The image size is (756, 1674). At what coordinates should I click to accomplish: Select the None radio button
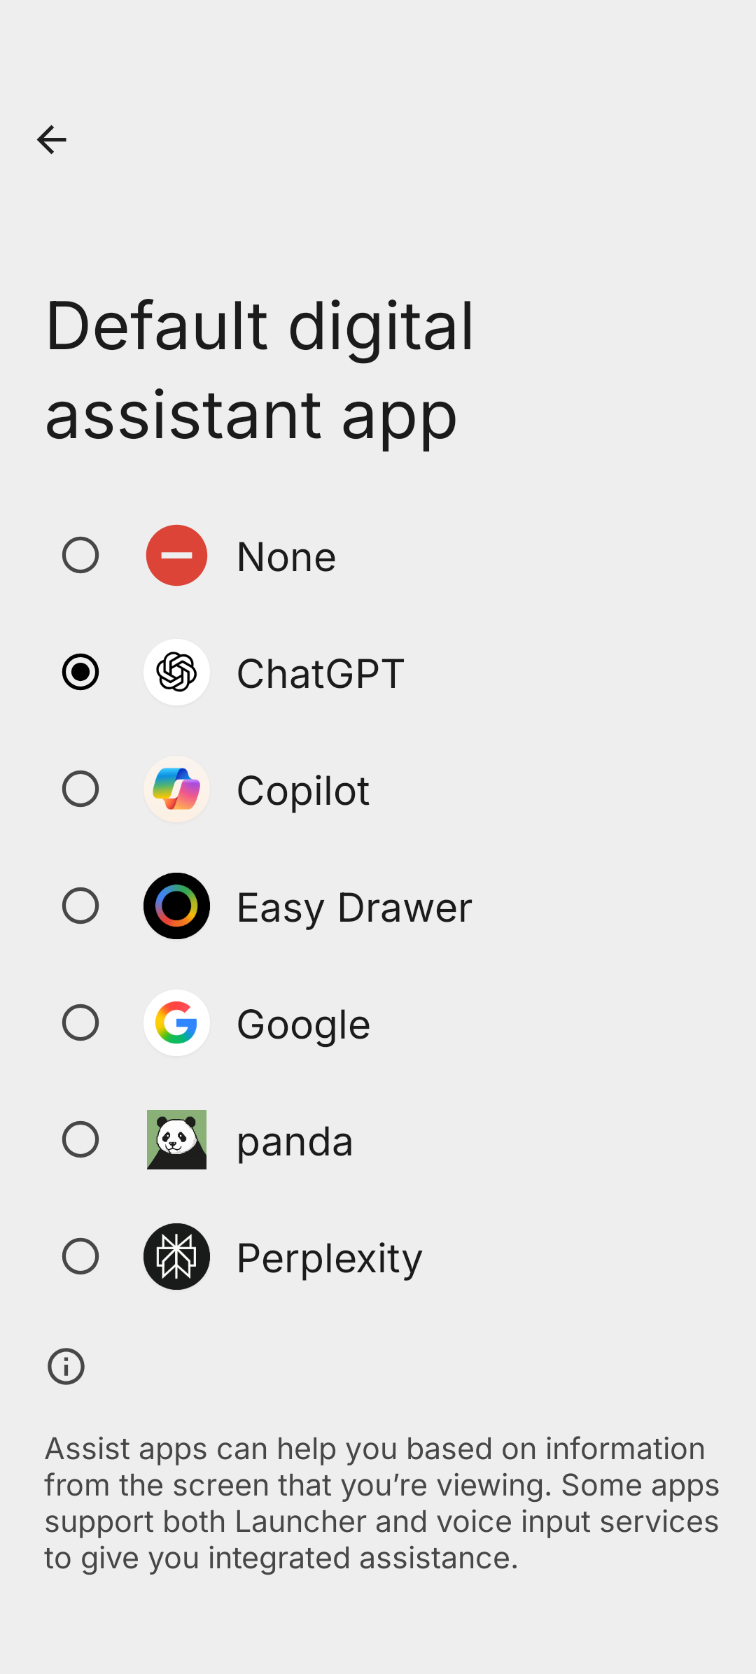pyautogui.click(x=81, y=556)
